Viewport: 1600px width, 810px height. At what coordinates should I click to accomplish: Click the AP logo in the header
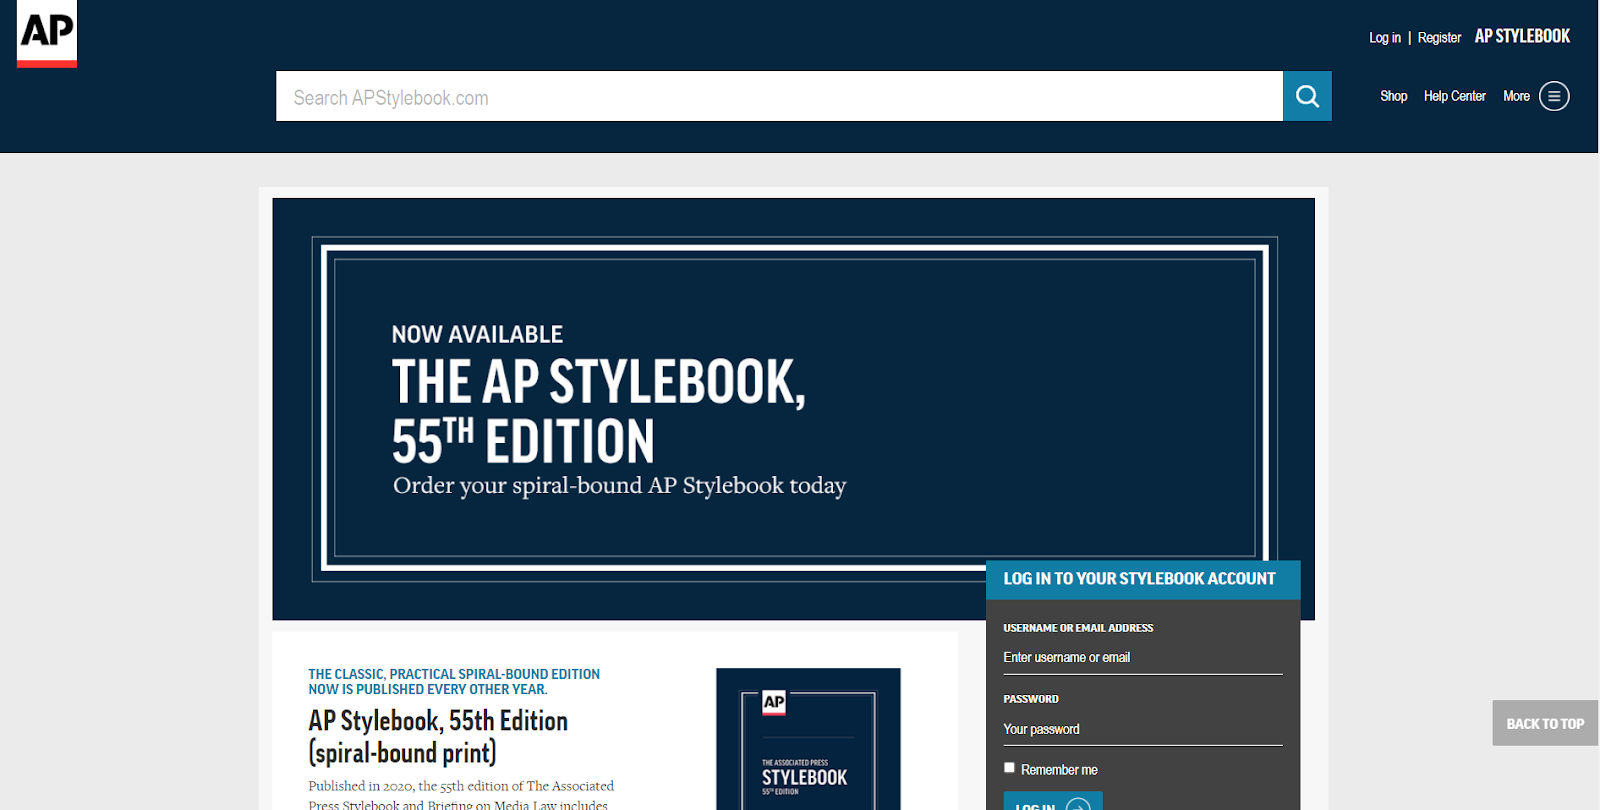(x=47, y=33)
